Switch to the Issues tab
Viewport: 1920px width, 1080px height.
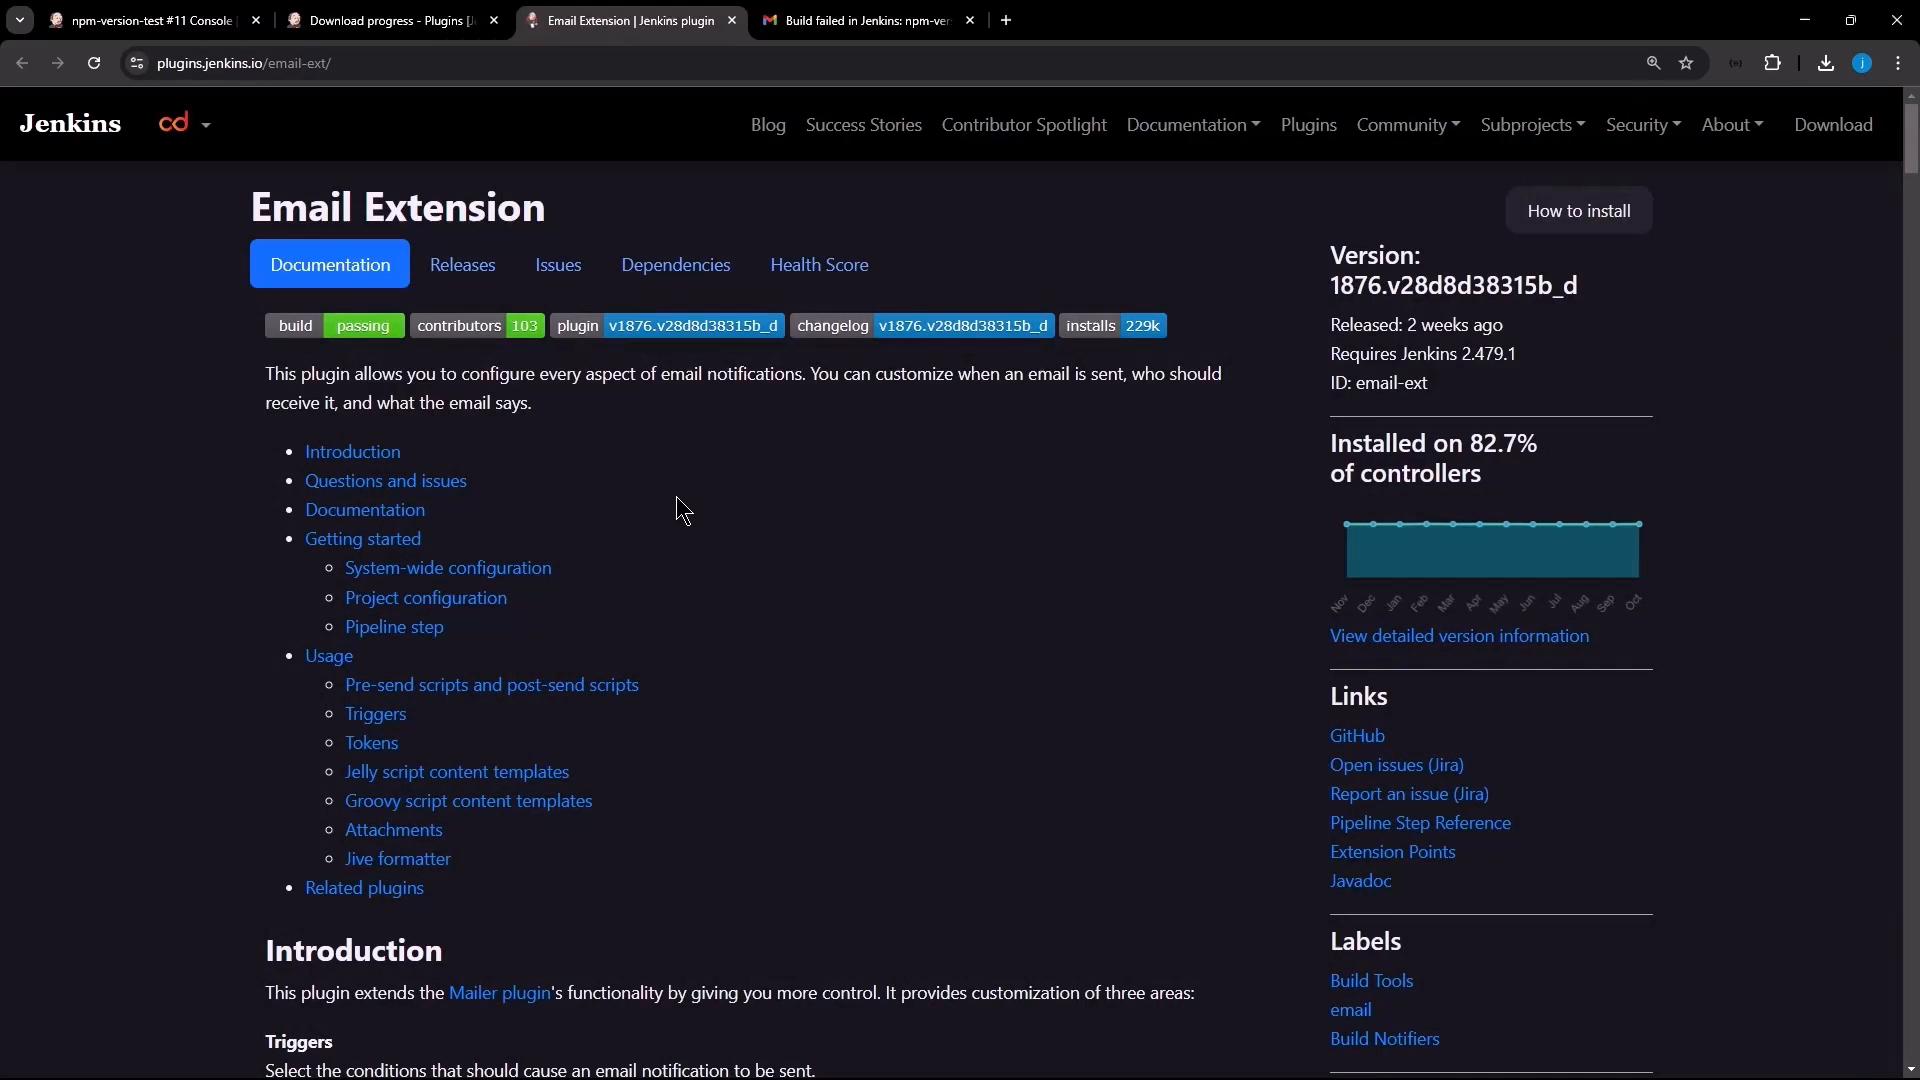pyautogui.click(x=558, y=265)
